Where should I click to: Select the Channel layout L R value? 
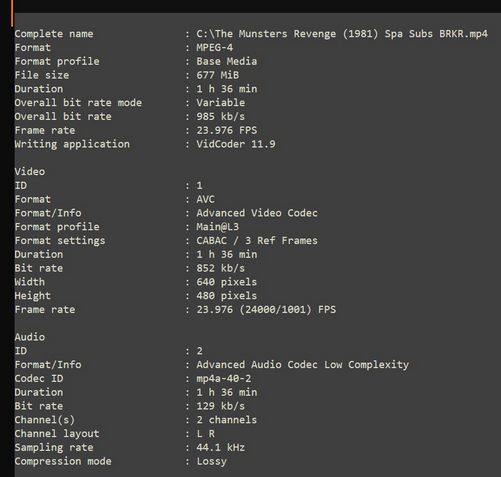[x=205, y=434]
